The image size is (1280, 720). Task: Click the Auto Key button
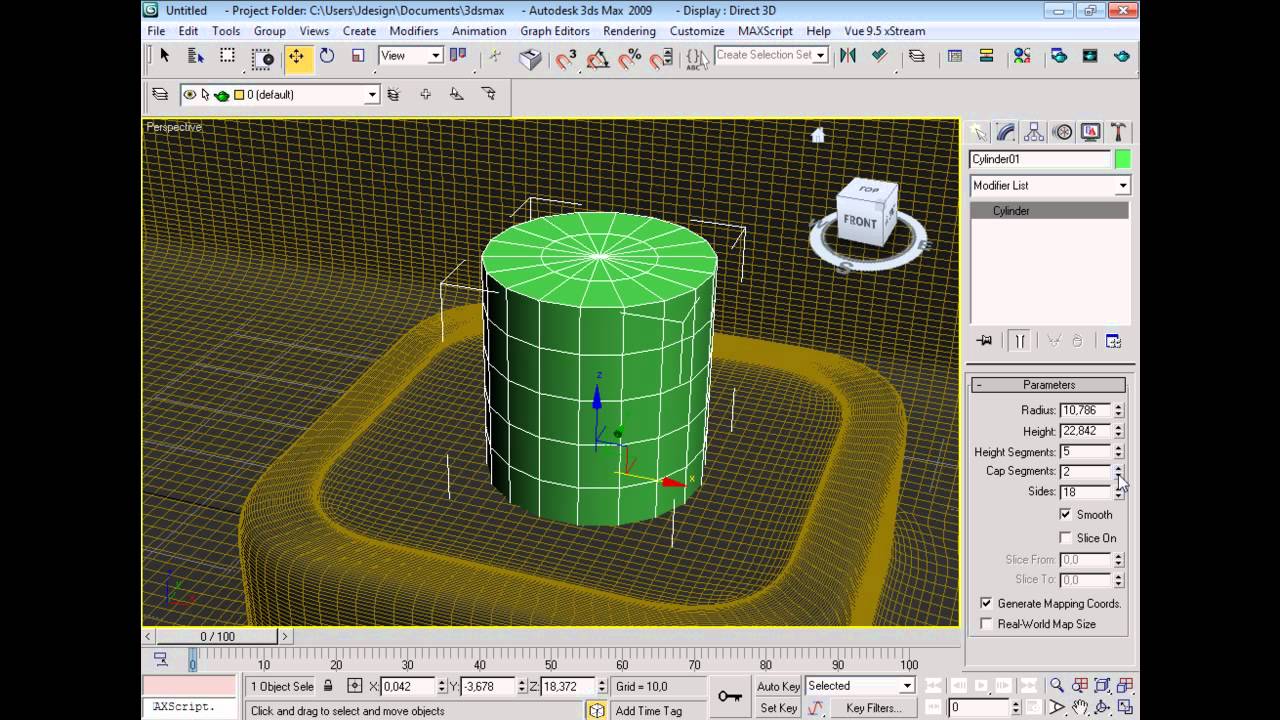pos(779,686)
